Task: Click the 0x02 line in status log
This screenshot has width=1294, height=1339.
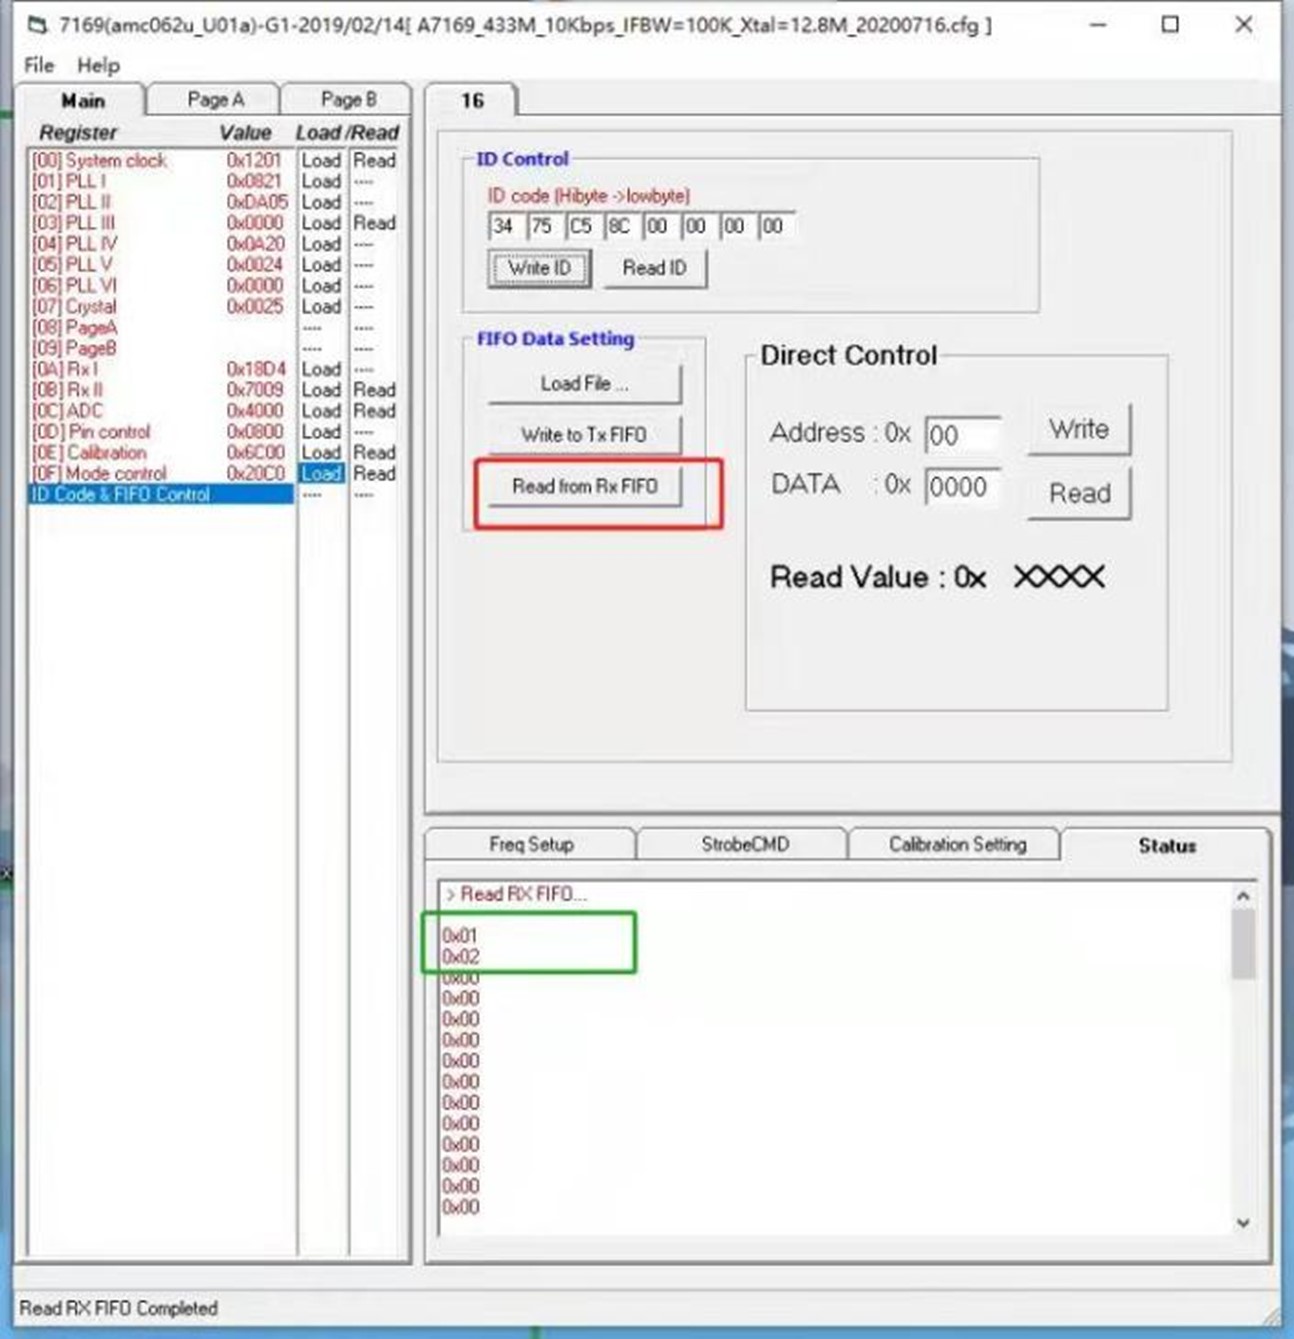Action: click(460, 957)
